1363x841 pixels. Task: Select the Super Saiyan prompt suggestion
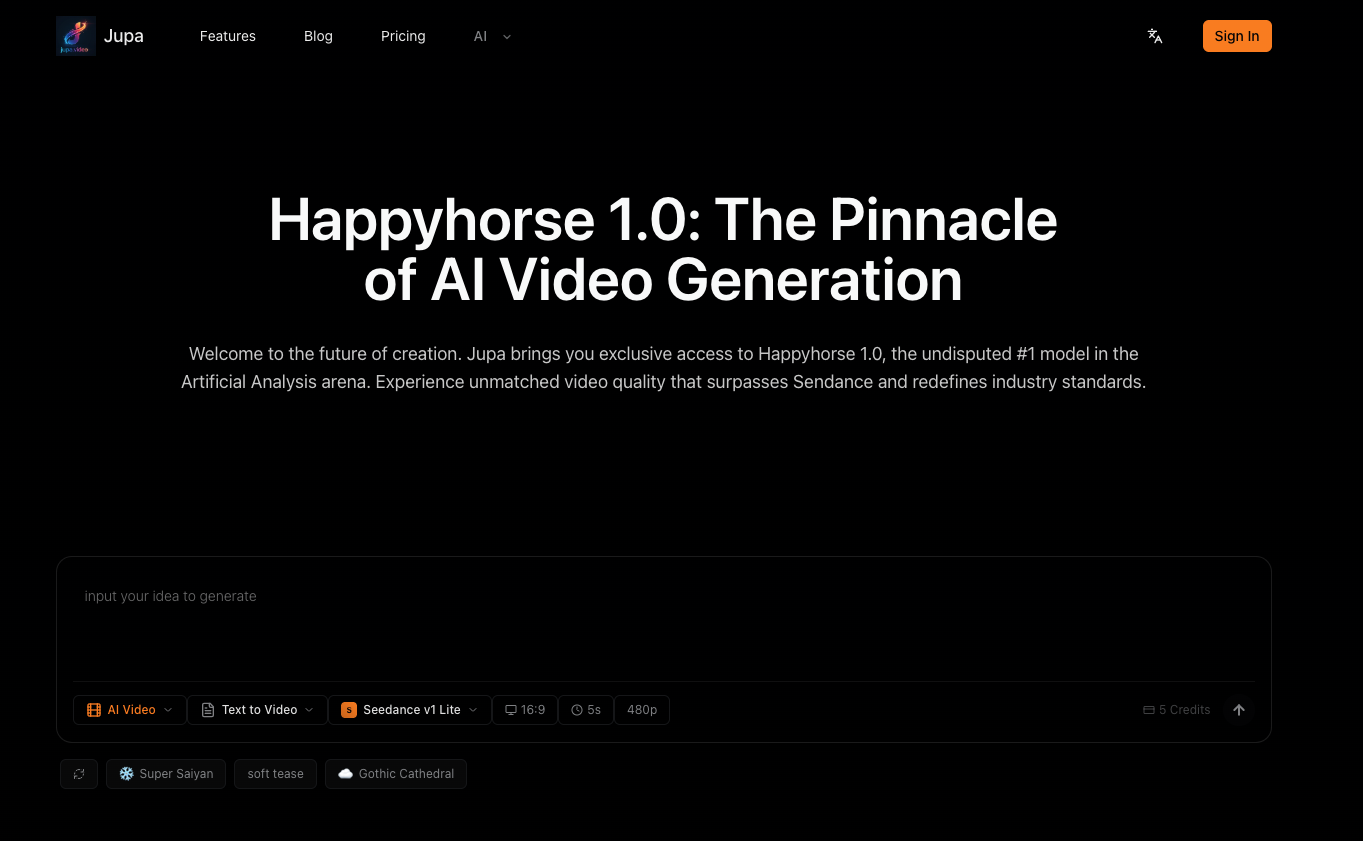pos(166,774)
